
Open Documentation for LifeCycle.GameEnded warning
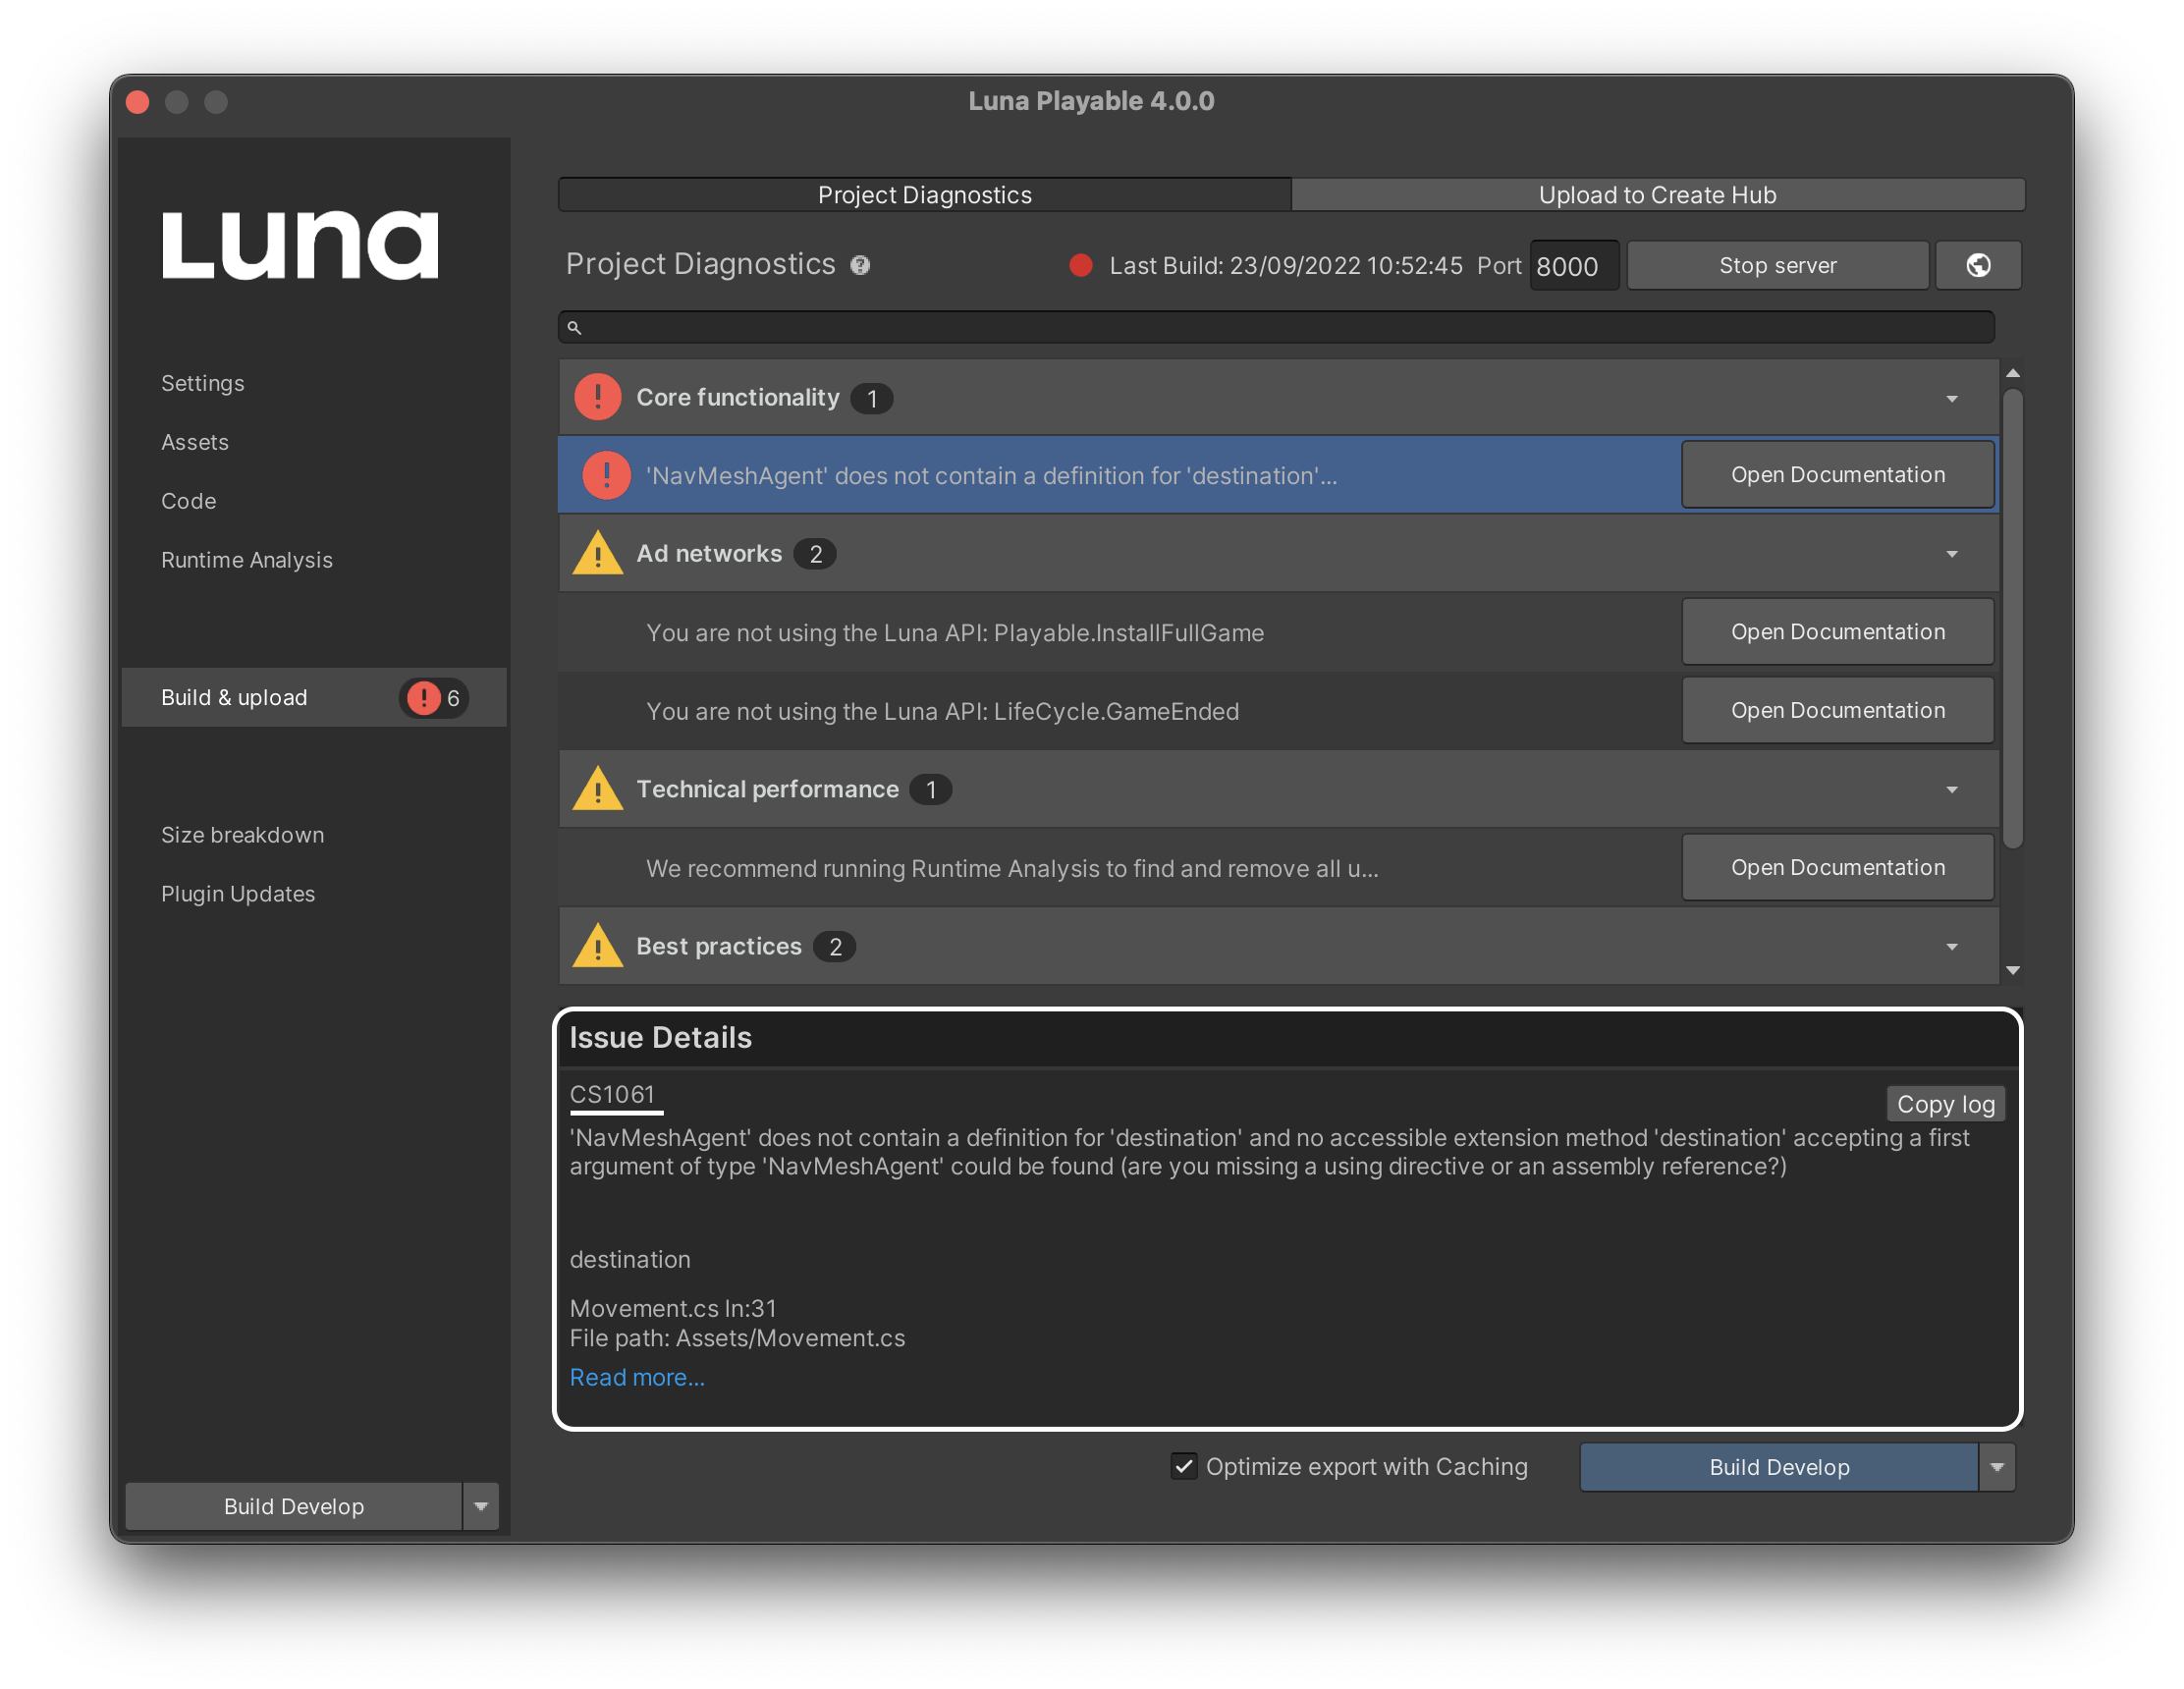coord(1838,710)
